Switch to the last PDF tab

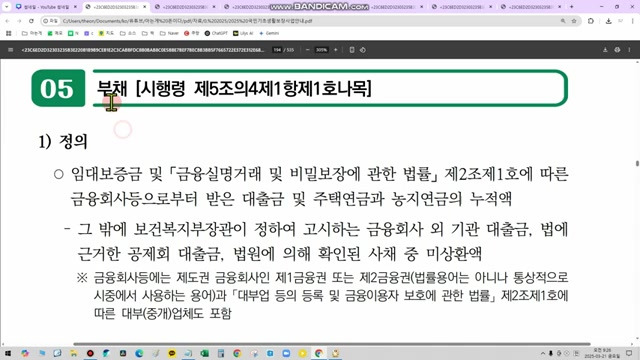point(531,7)
